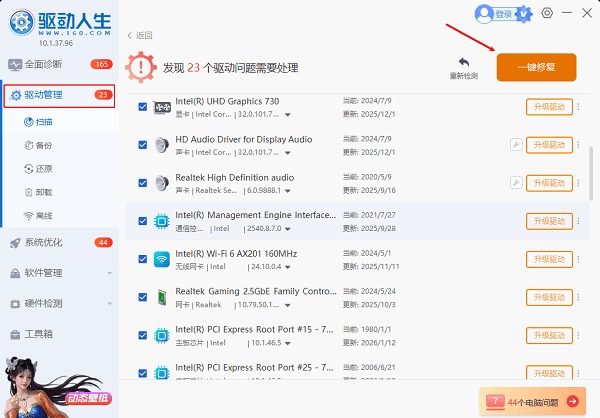Open settings via the hexagon gear icon
The width and height of the screenshot is (600, 418).
tap(547, 12)
